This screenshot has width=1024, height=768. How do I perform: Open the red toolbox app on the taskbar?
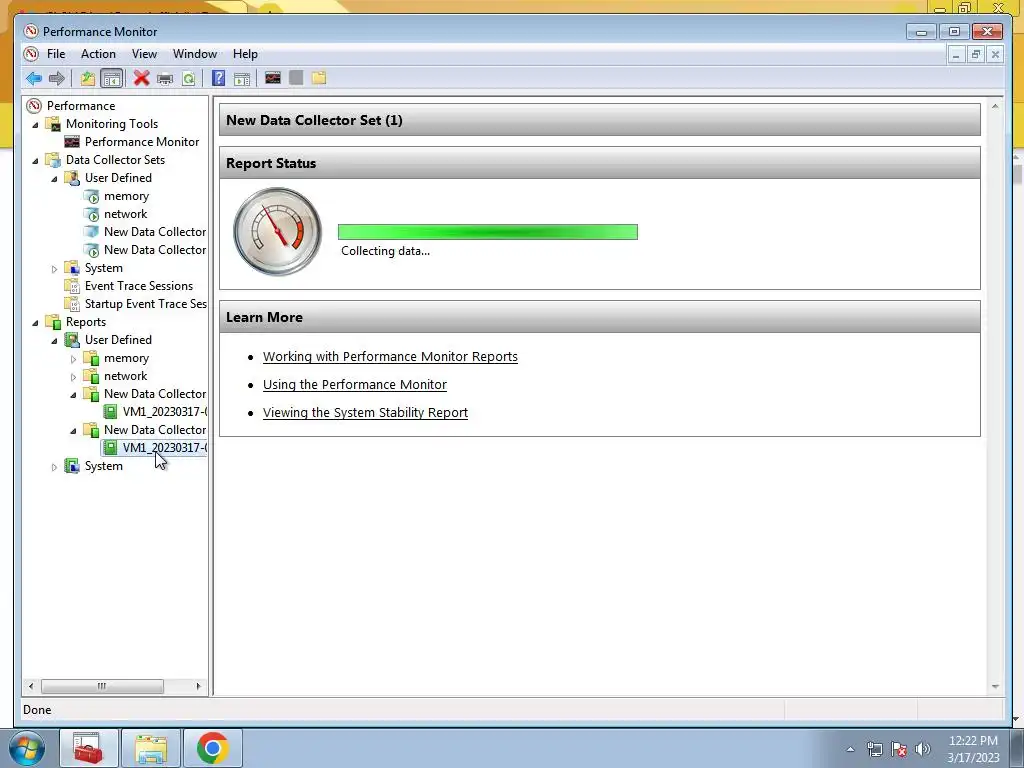pyautogui.click(x=88, y=748)
